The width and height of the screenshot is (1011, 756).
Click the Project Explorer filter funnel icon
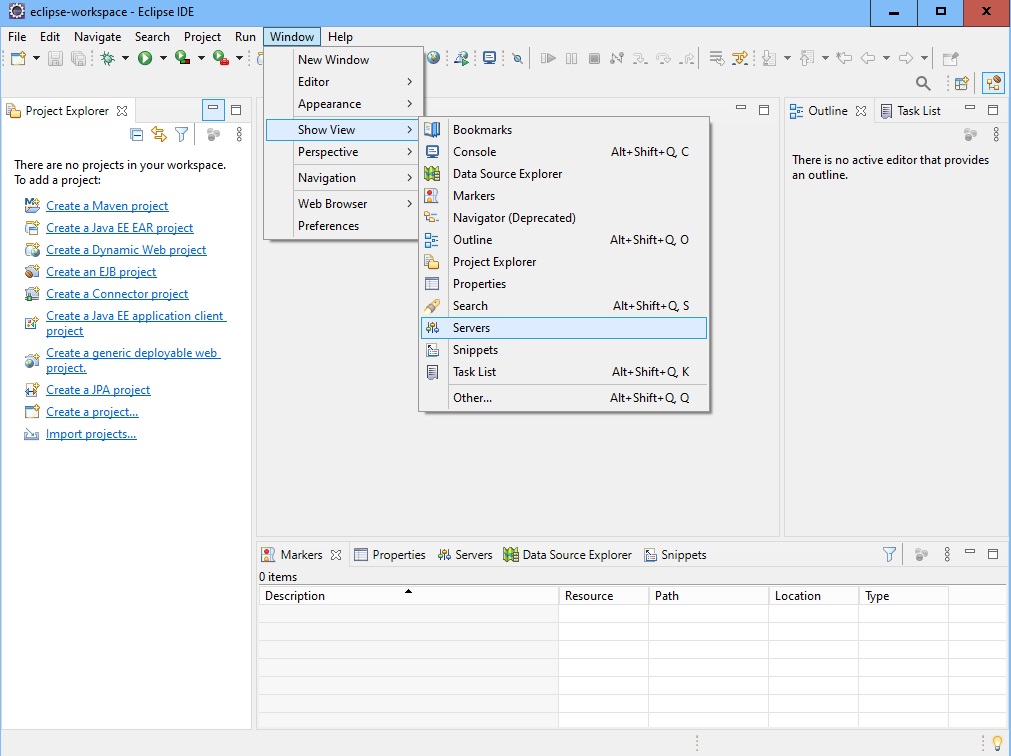pyautogui.click(x=182, y=134)
